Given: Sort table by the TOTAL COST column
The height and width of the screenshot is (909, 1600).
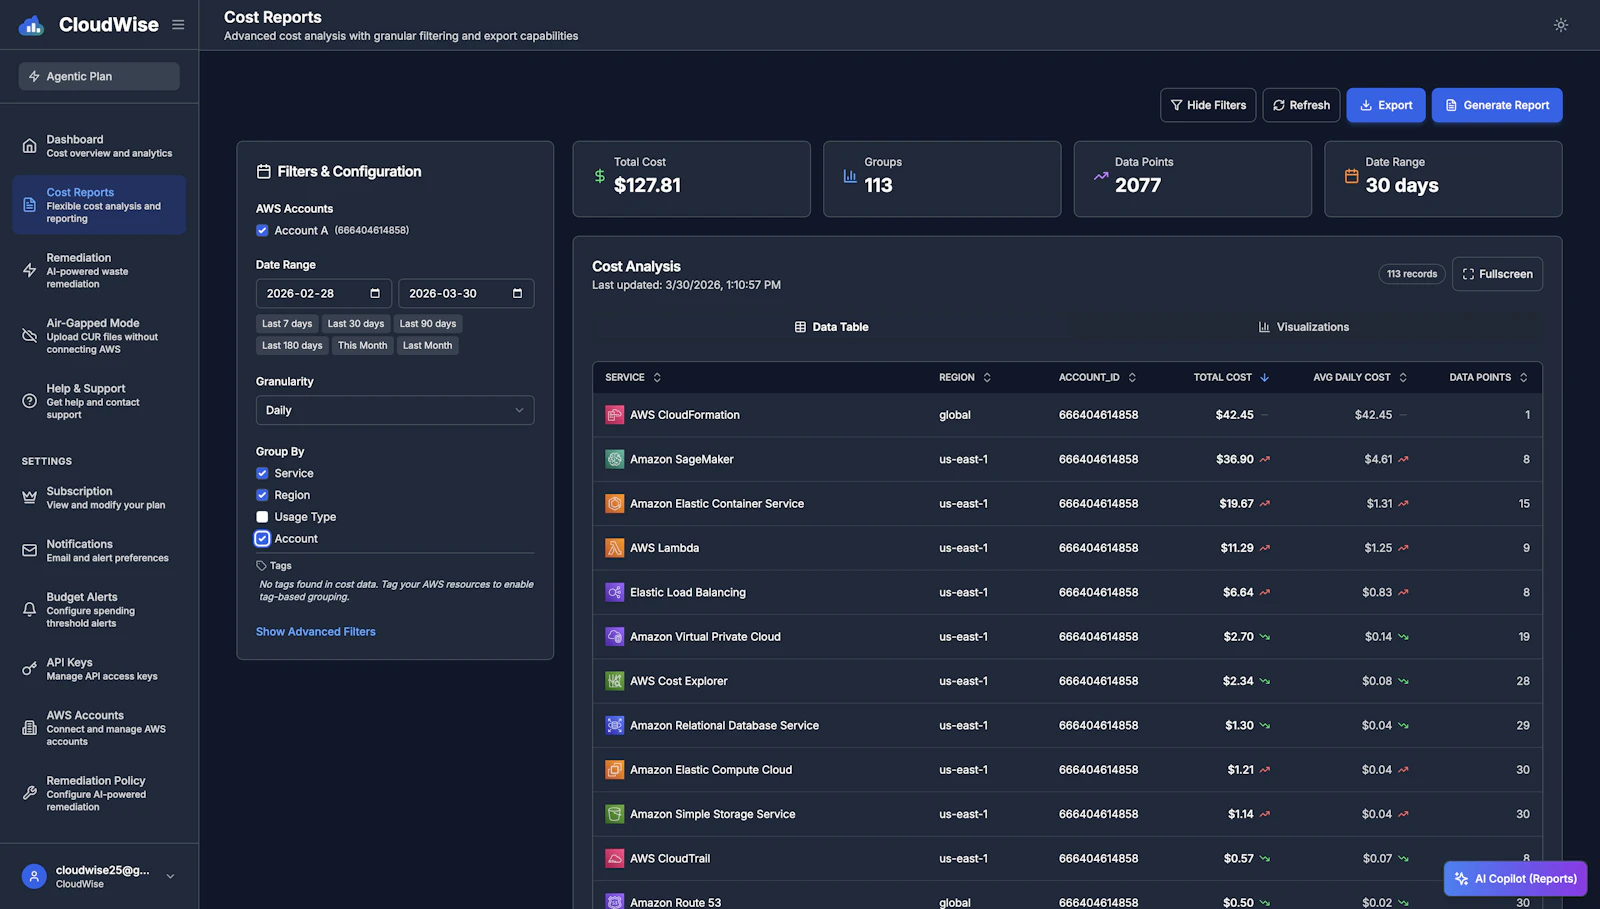Looking at the screenshot, I should click(x=1231, y=377).
